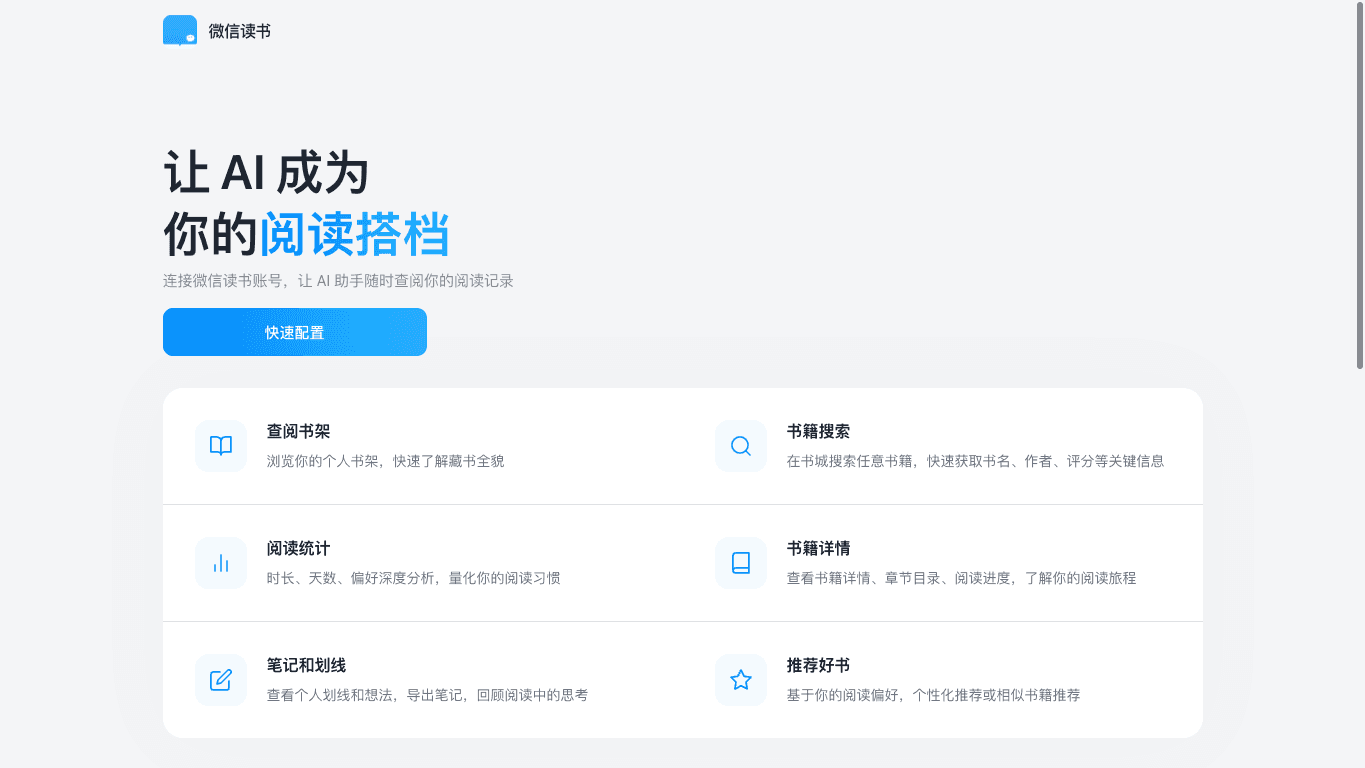
Task: Click the description starting 查看个人划线和想法
Action: [427, 695]
